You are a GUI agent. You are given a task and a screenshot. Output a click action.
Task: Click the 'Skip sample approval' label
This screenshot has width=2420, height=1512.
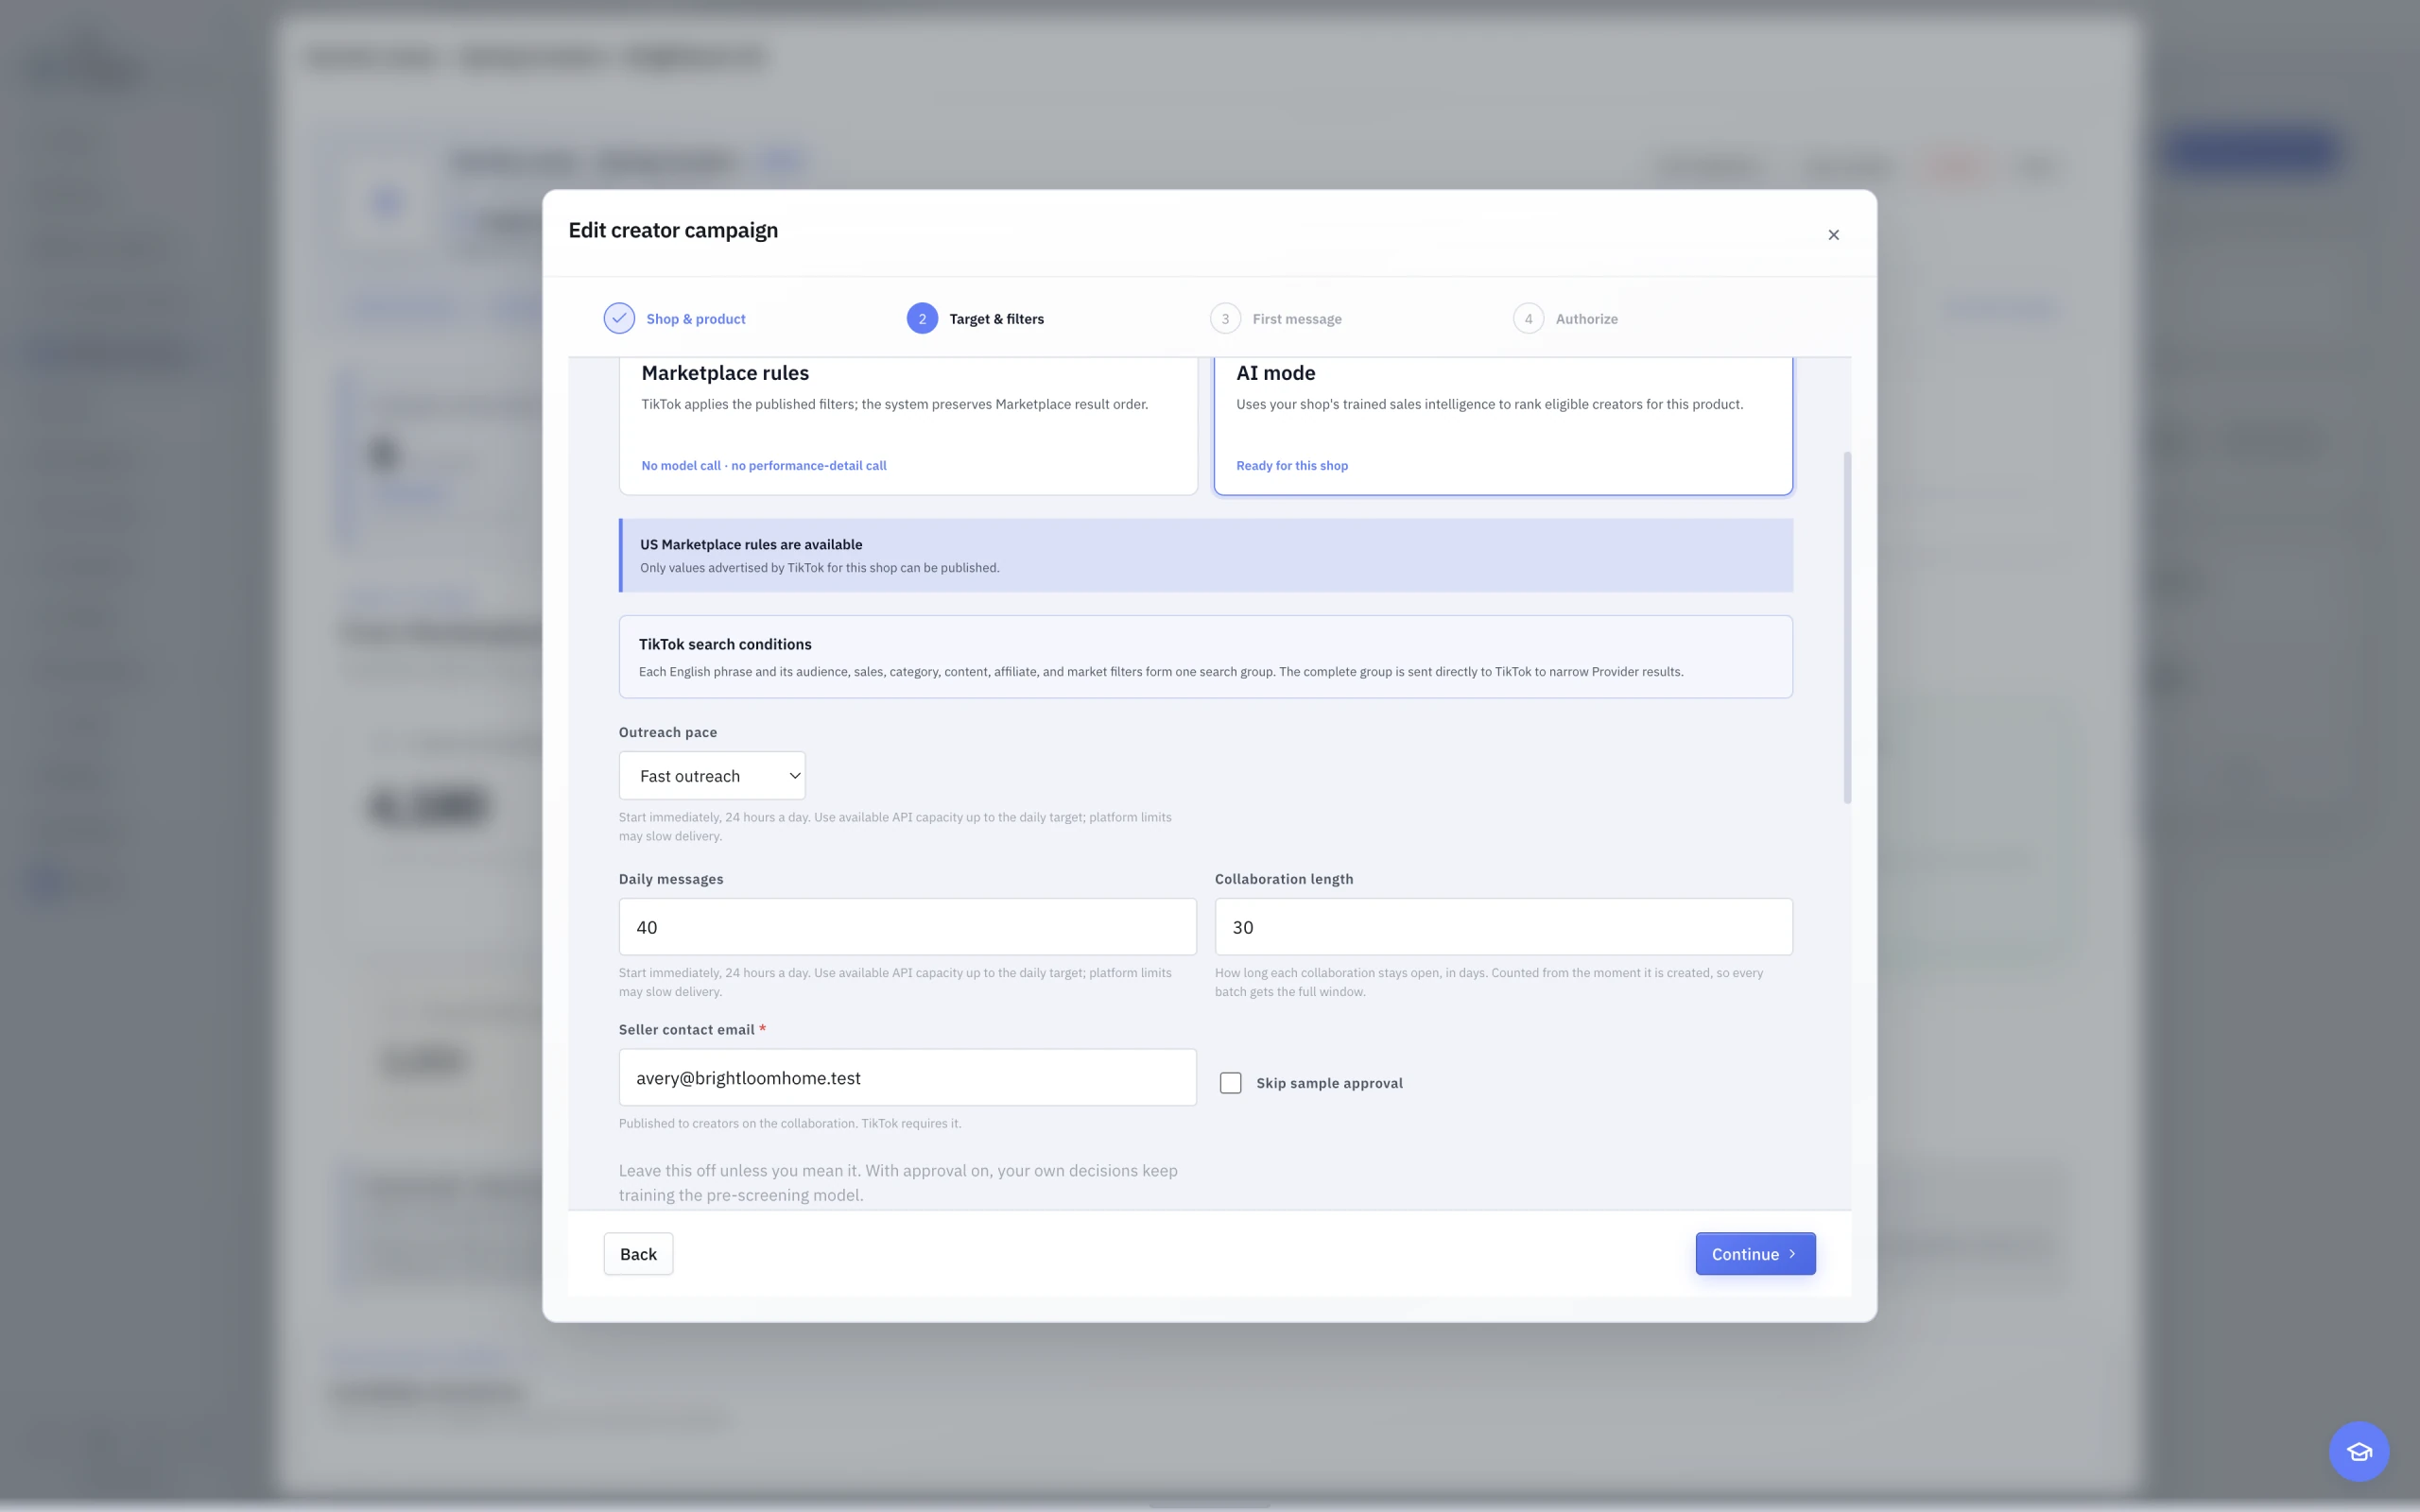1329,1083
